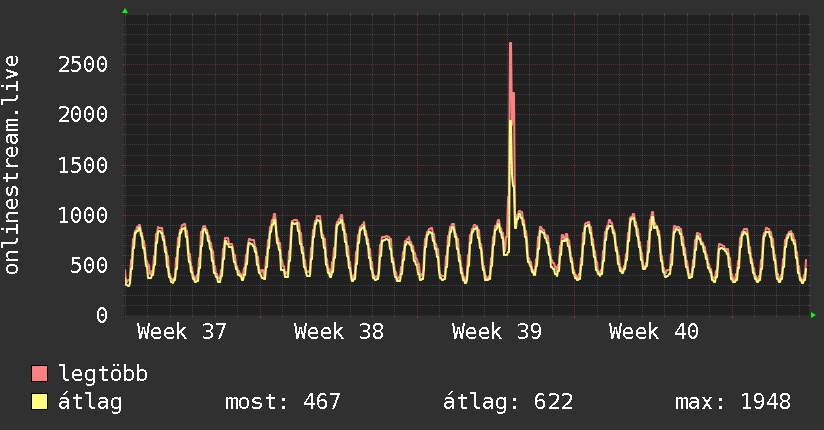Click the Week 38 axis label
The height and width of the screenshot is (430, 824).
tap(339, 332)
